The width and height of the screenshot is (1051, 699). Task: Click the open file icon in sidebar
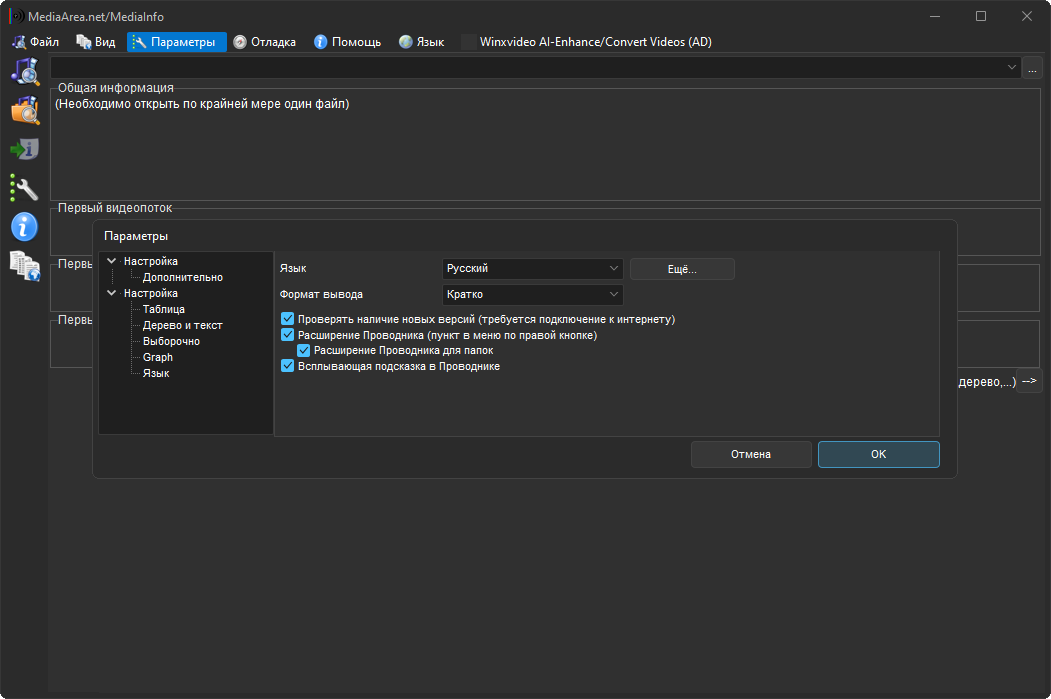(24, 71)
